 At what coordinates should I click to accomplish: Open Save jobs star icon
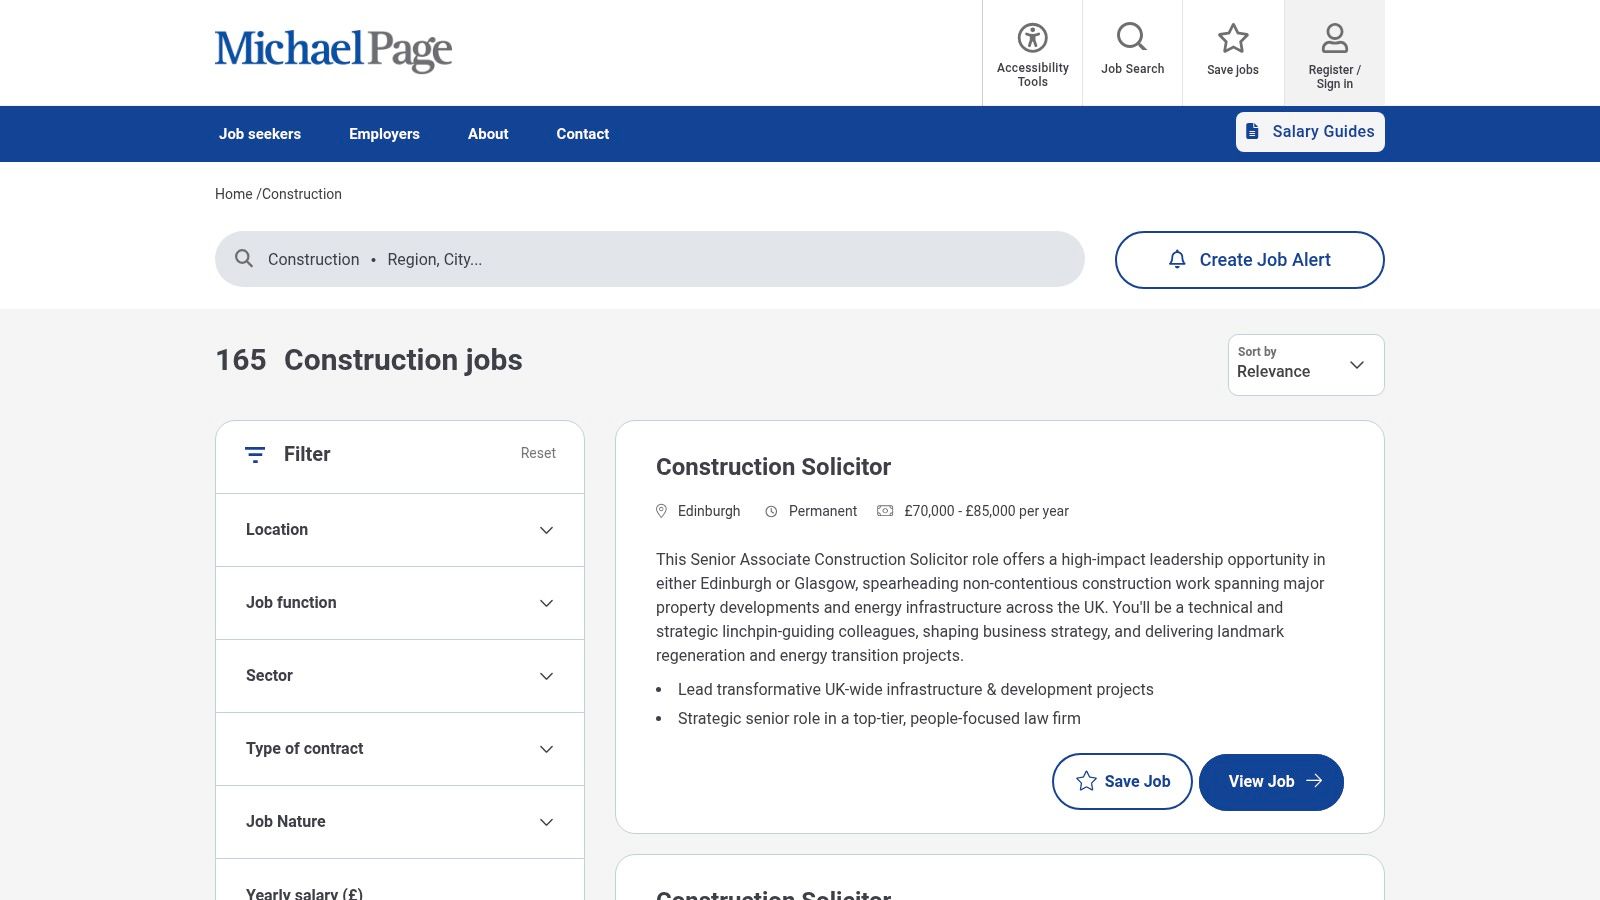point(1233,38)
